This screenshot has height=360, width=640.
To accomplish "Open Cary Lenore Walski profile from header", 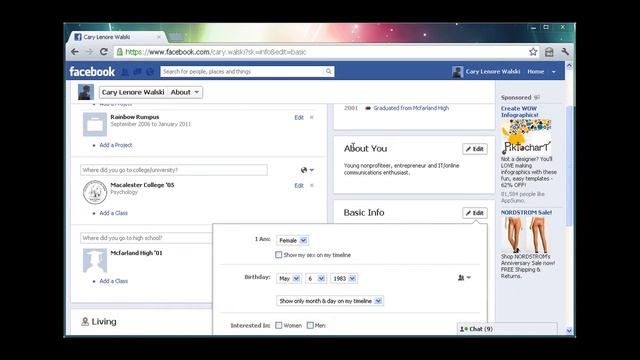I will click(493, 71).
